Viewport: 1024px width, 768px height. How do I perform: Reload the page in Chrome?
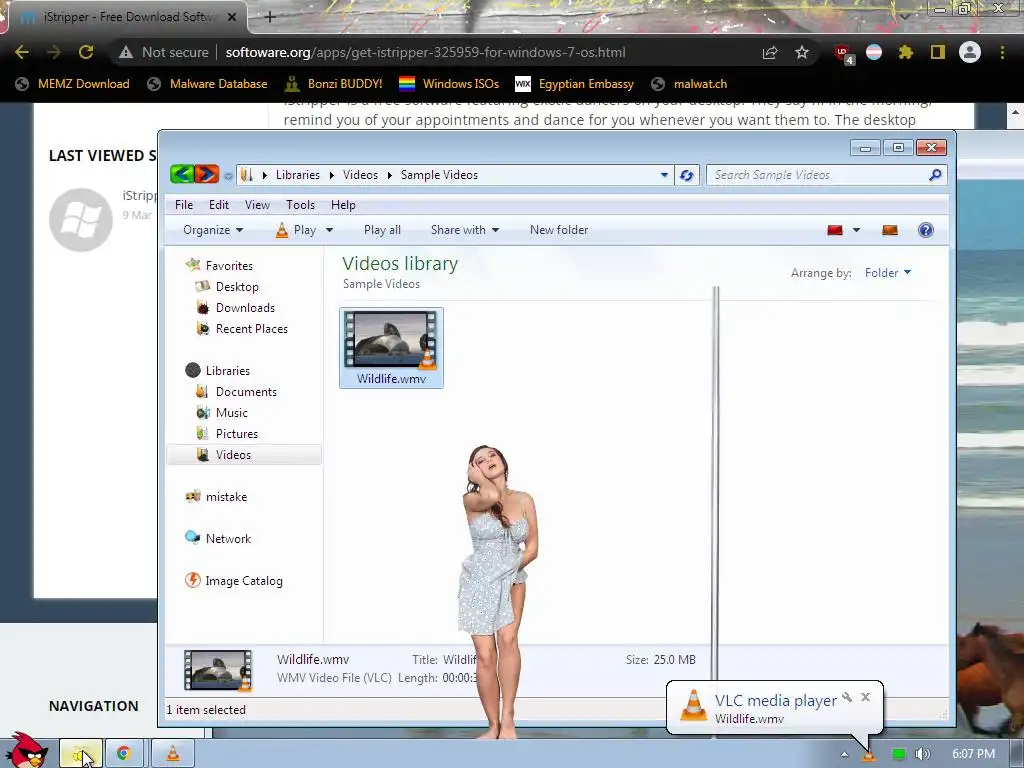tap(86, 52)
